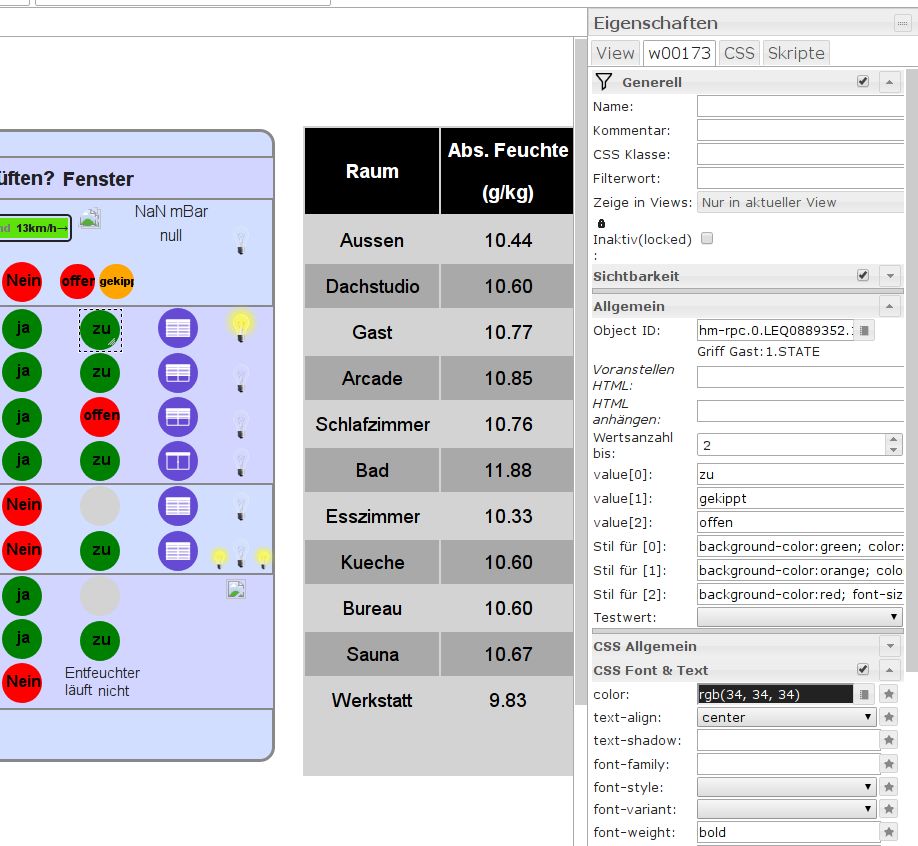The width and height of the screenshot is (918, 846).
Task: Switch to the View tab
Action: pyautogui.click(x=615, y=53)
